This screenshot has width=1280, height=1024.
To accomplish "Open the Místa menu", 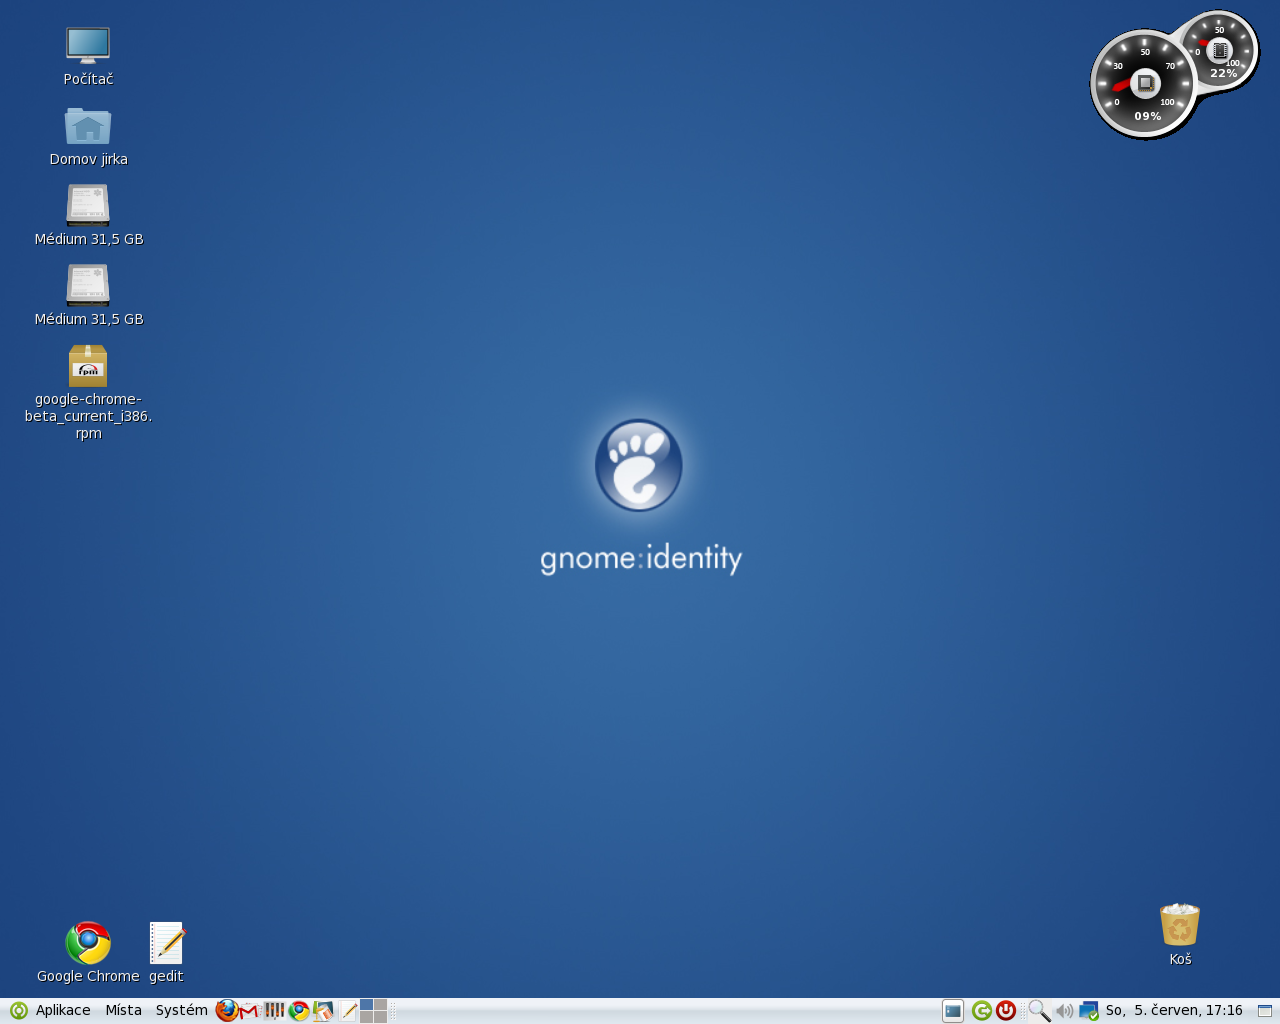I will 124,1011.
